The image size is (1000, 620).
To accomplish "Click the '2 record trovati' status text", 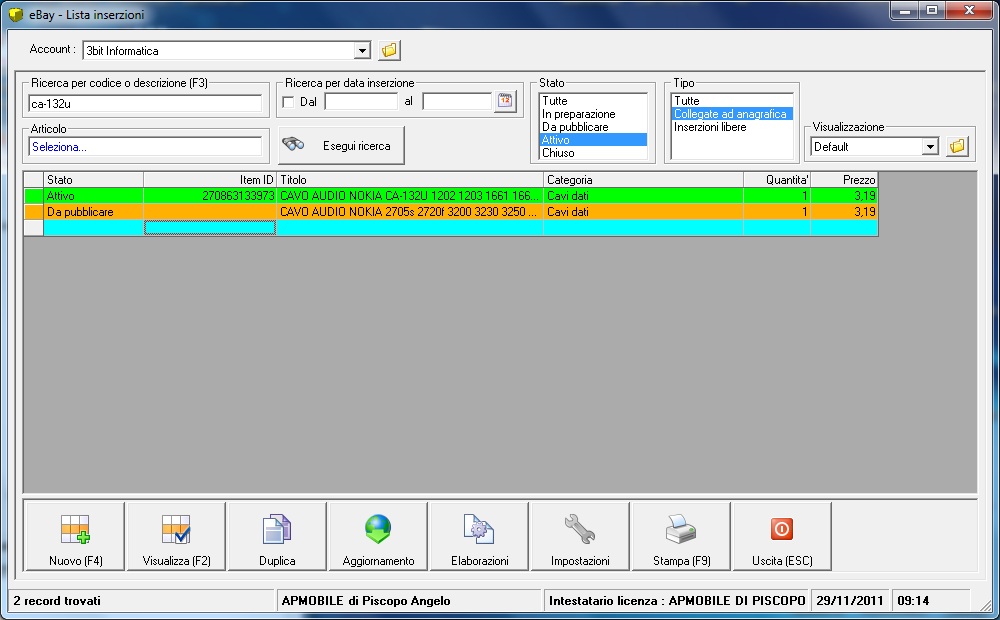I will coord(57,600).
